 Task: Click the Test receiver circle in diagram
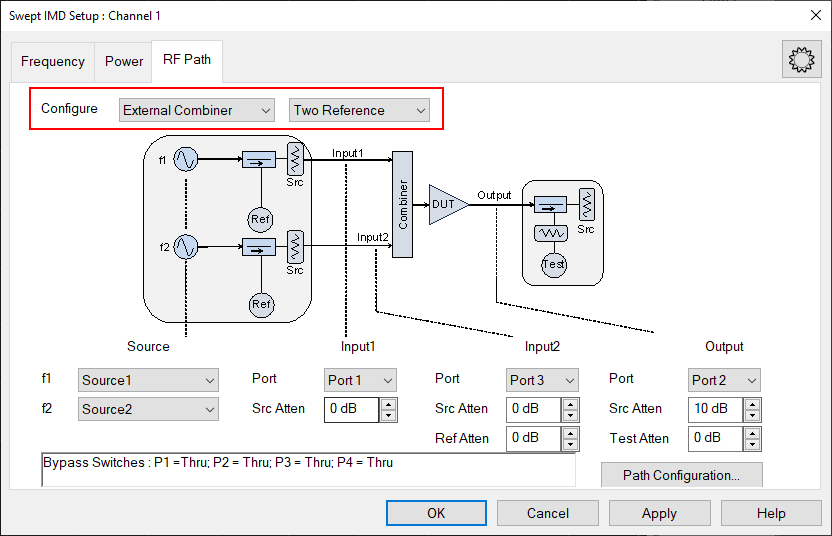pos(554,264)
